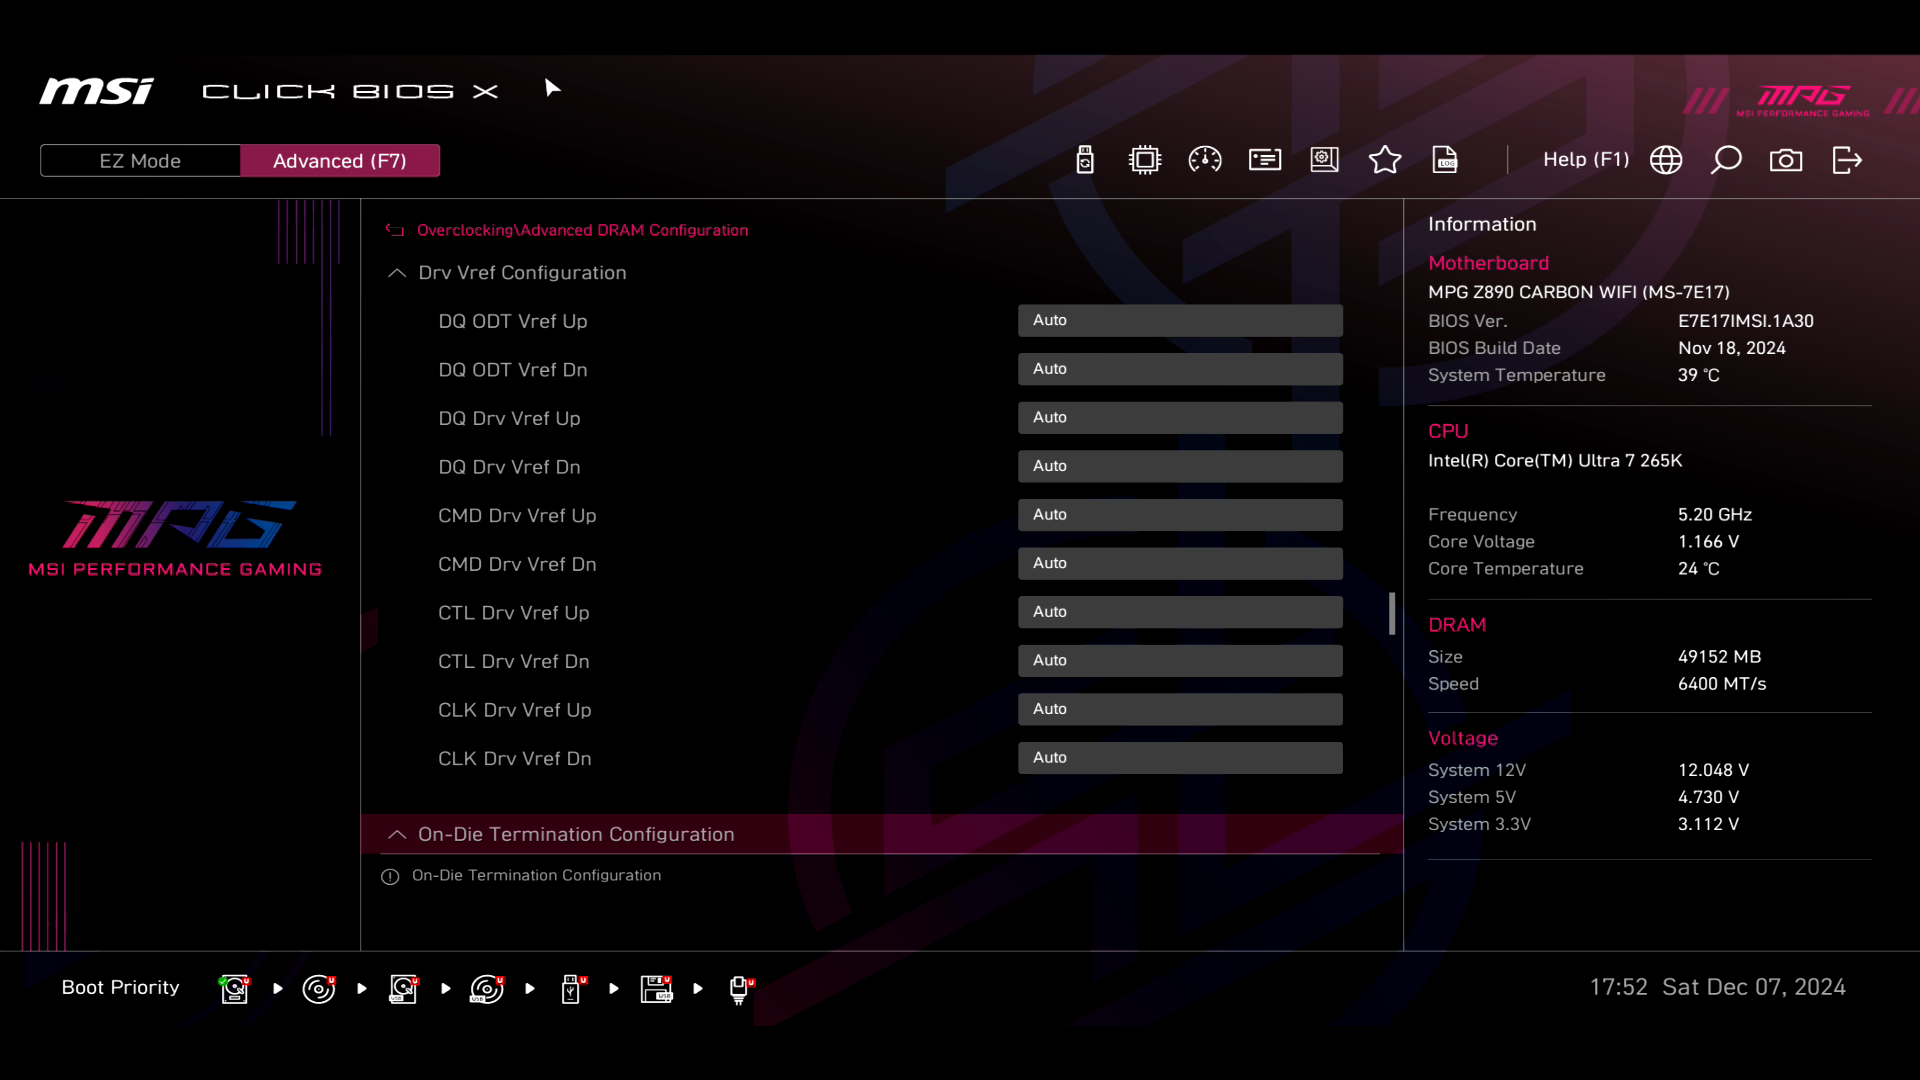Click the exit arrow icon
The height and width of the screenshot is (1080, 1920).
(x=1847, y=160)
